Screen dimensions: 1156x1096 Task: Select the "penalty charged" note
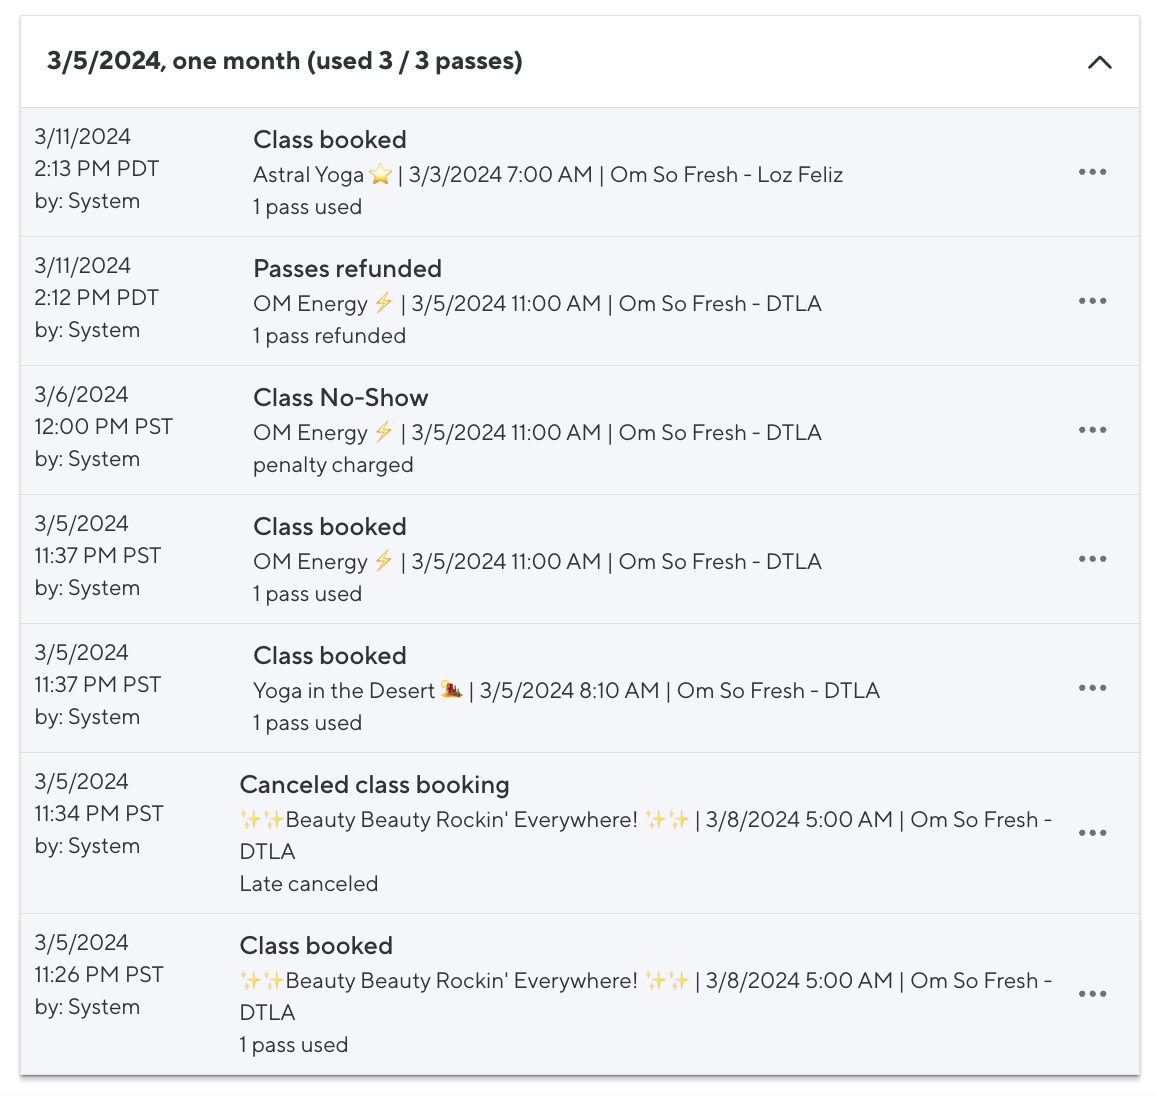pyautogui.click(x=333, y=465)
